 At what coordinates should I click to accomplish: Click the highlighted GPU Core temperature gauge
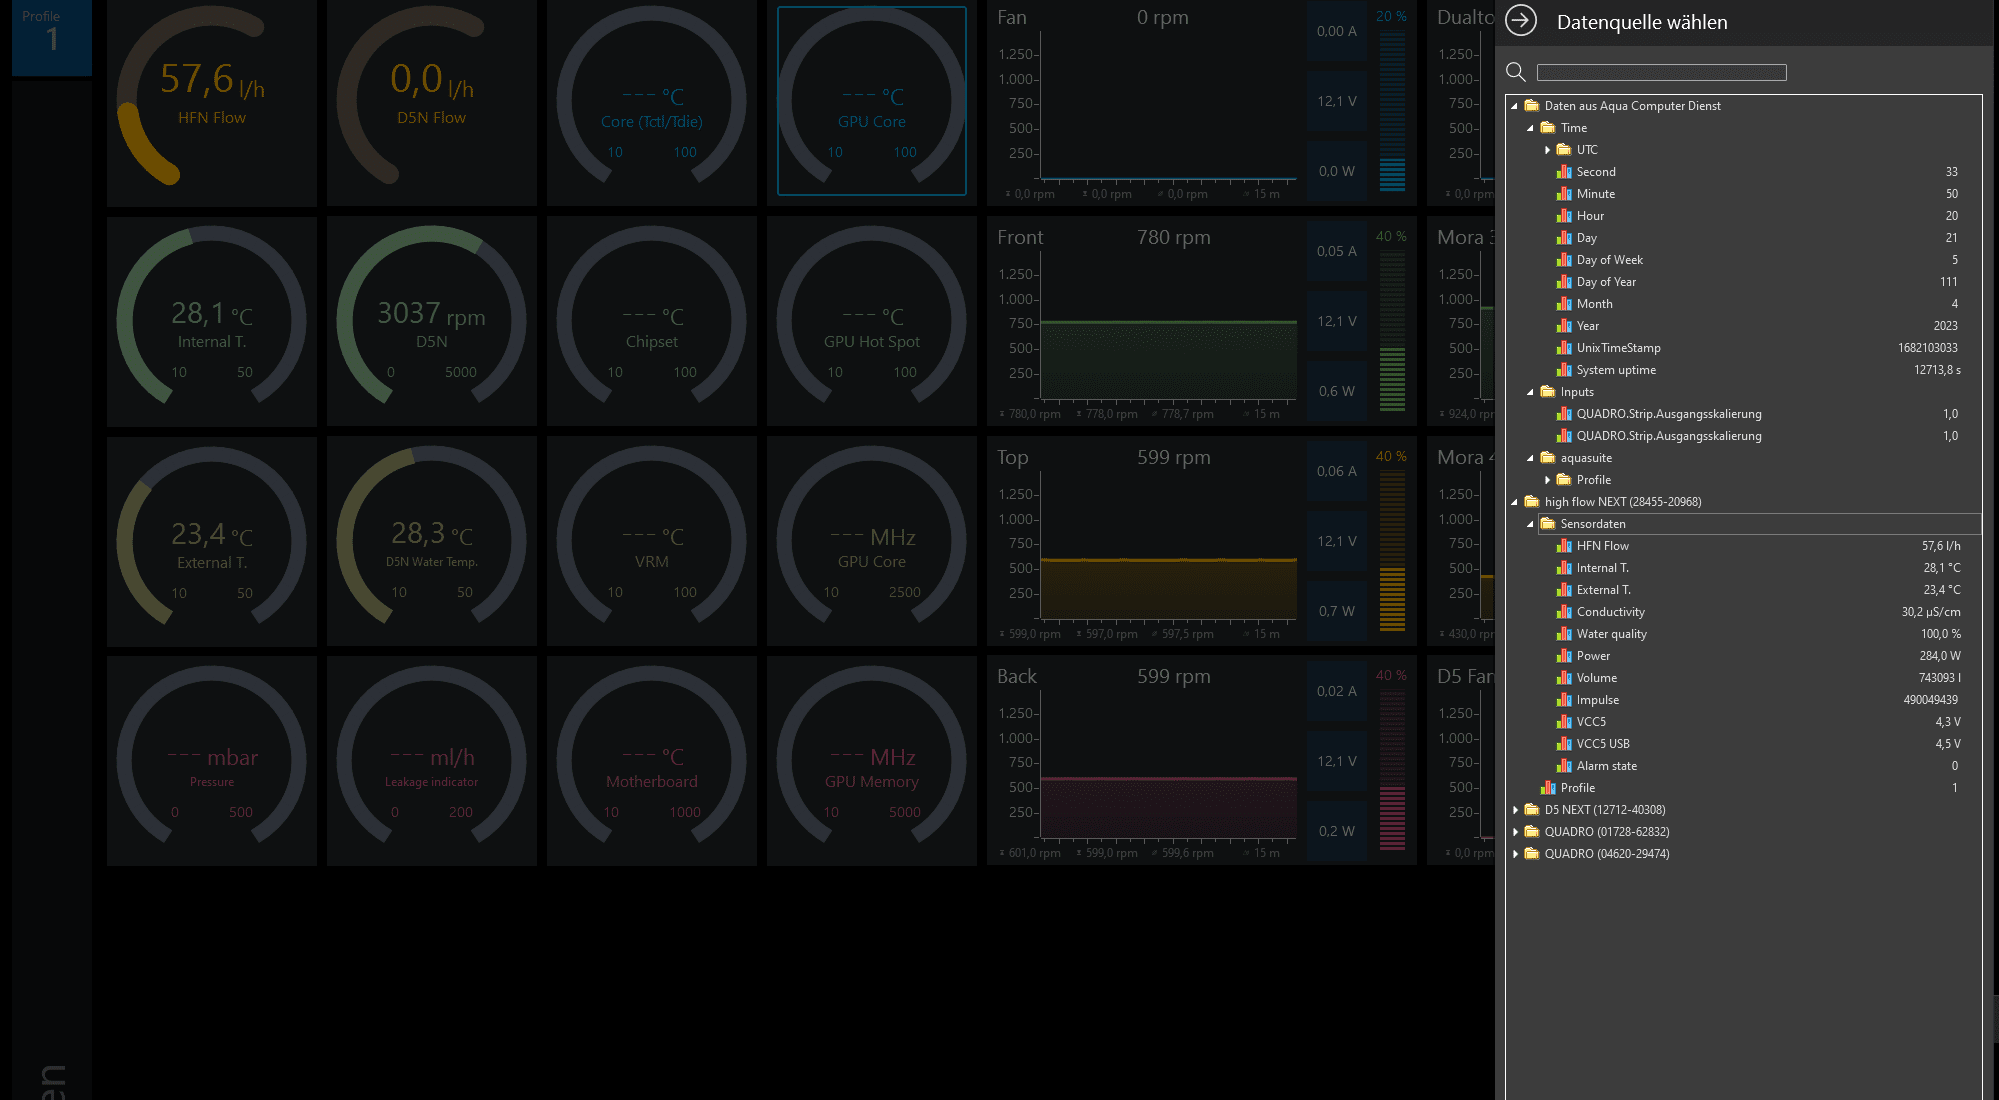tap(872, 101)
